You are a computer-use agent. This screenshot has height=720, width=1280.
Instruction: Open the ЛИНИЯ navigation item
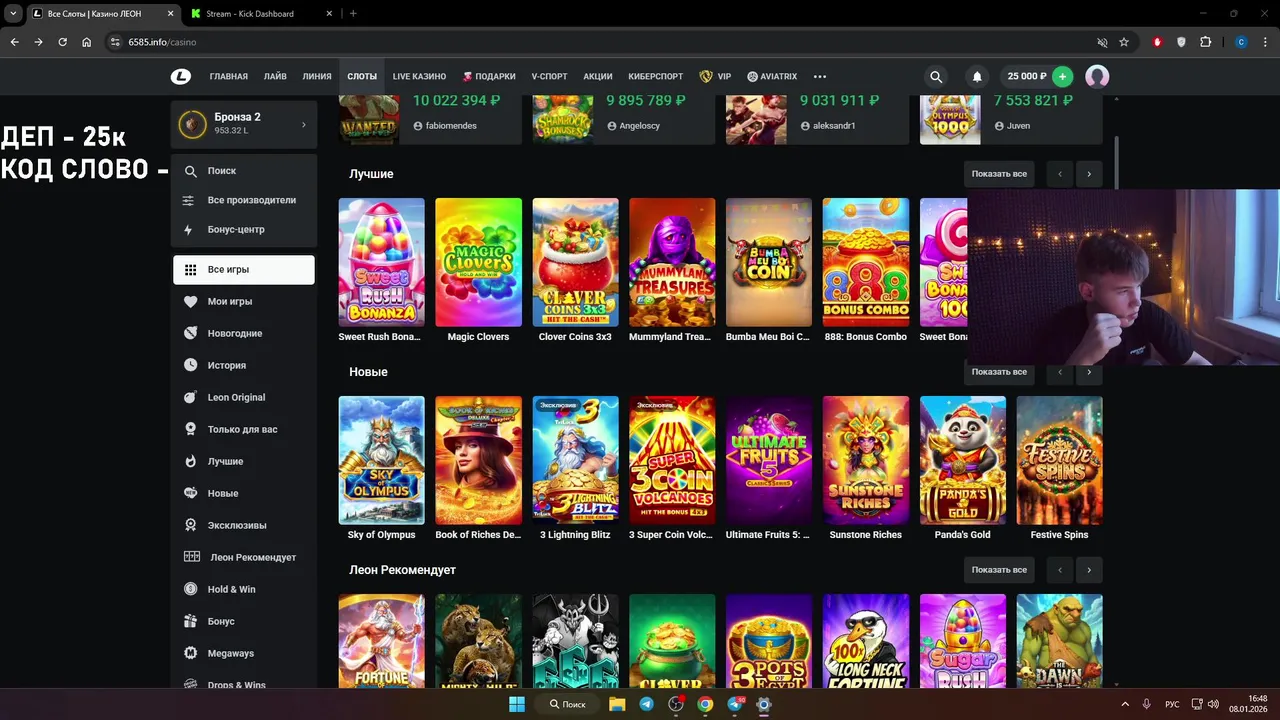pyautogui.click(x=317, y=76)
